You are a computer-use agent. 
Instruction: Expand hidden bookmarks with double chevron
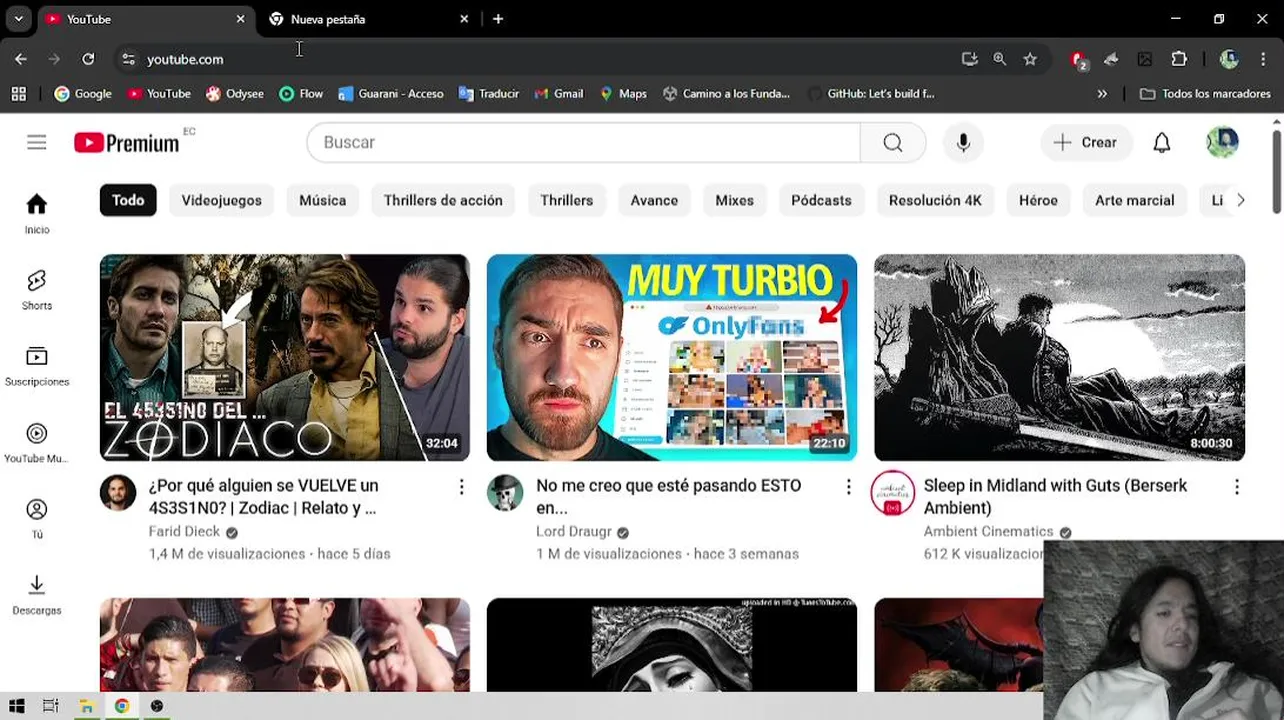coord(1102,94)
